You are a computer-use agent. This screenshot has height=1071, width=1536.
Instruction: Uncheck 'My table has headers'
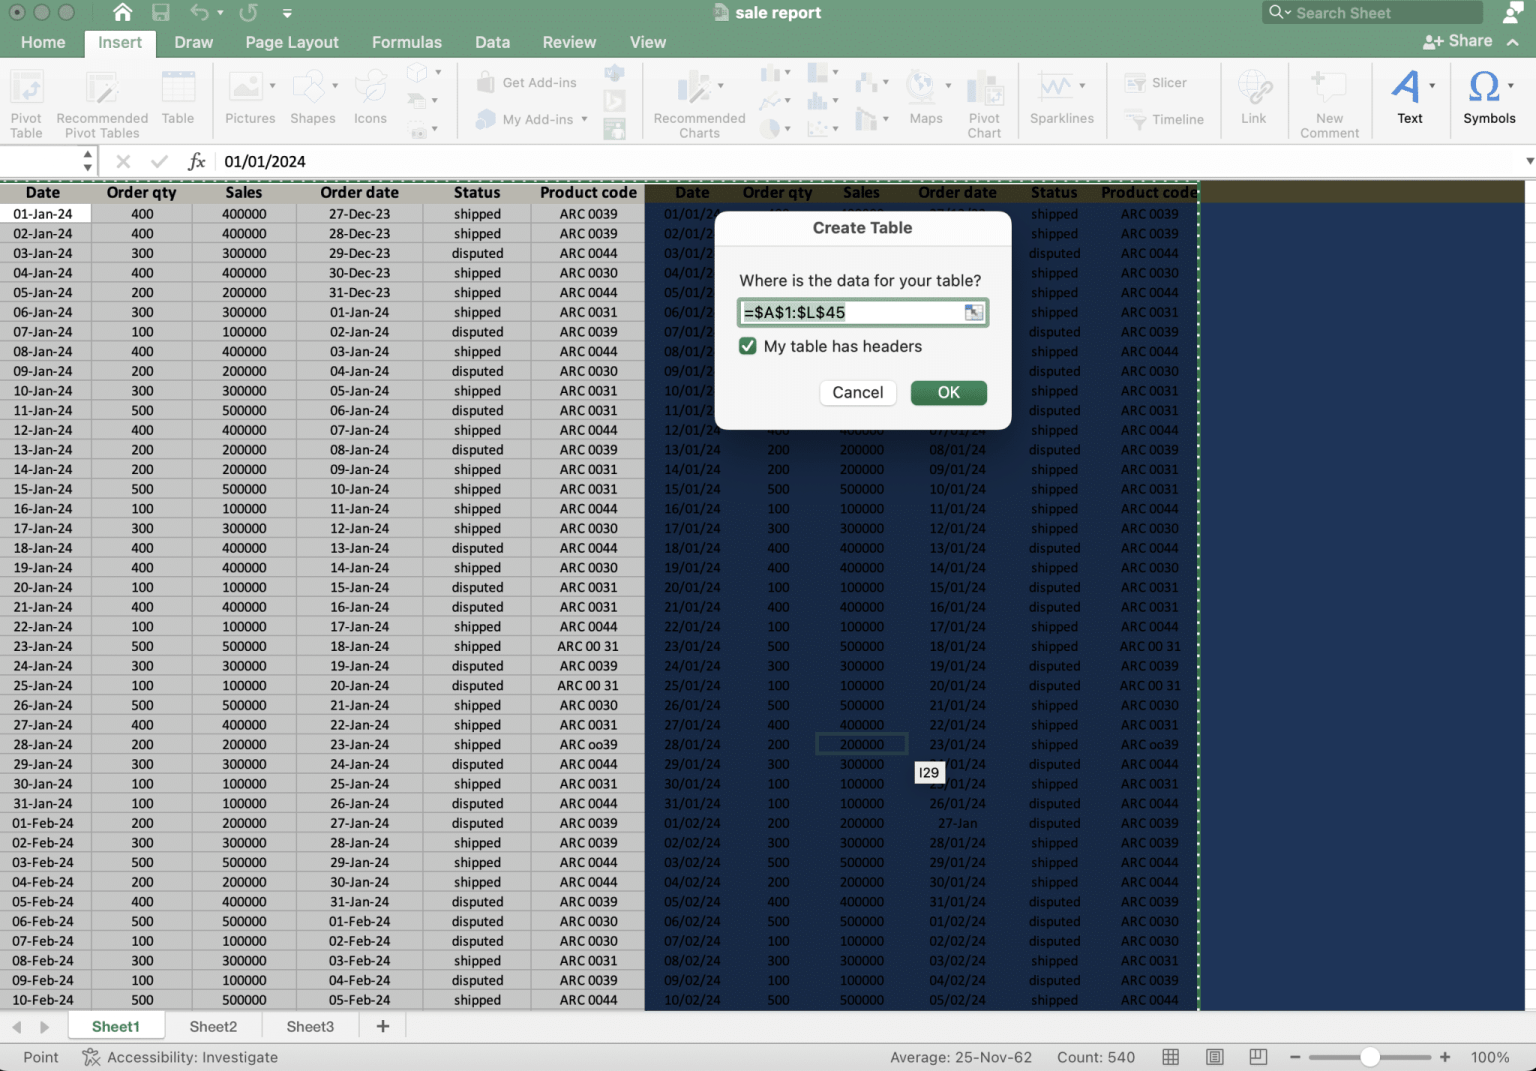[748, 346]
